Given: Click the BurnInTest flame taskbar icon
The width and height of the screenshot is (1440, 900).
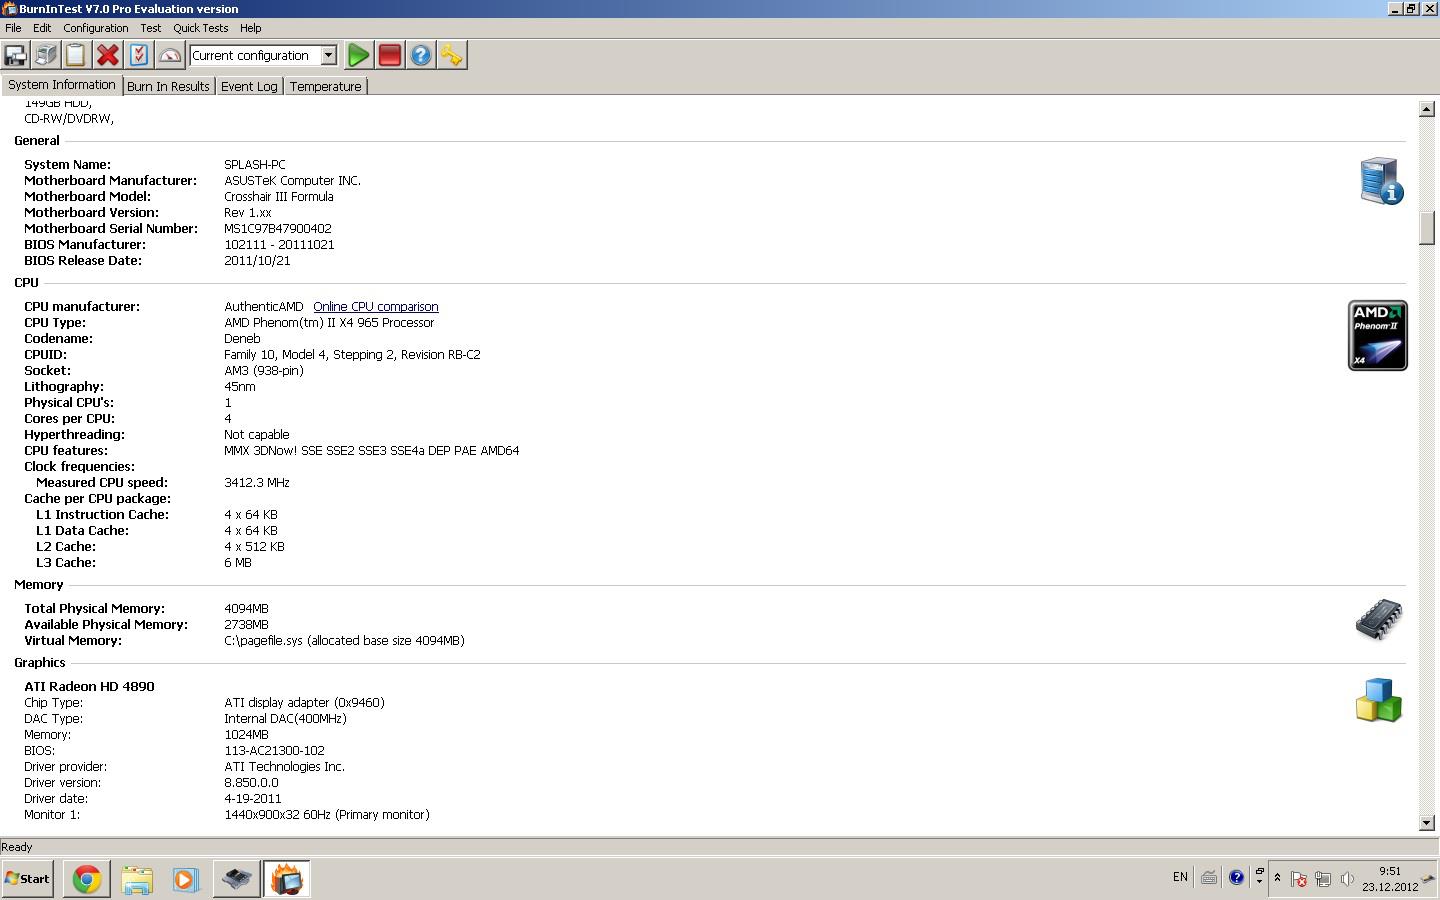Looking at the screenshot, I should click(x=286, y=879).
